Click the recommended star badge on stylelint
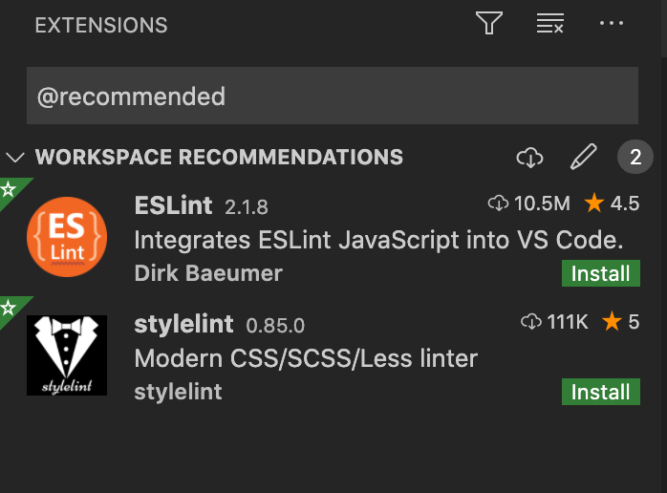 pos(9,307)
